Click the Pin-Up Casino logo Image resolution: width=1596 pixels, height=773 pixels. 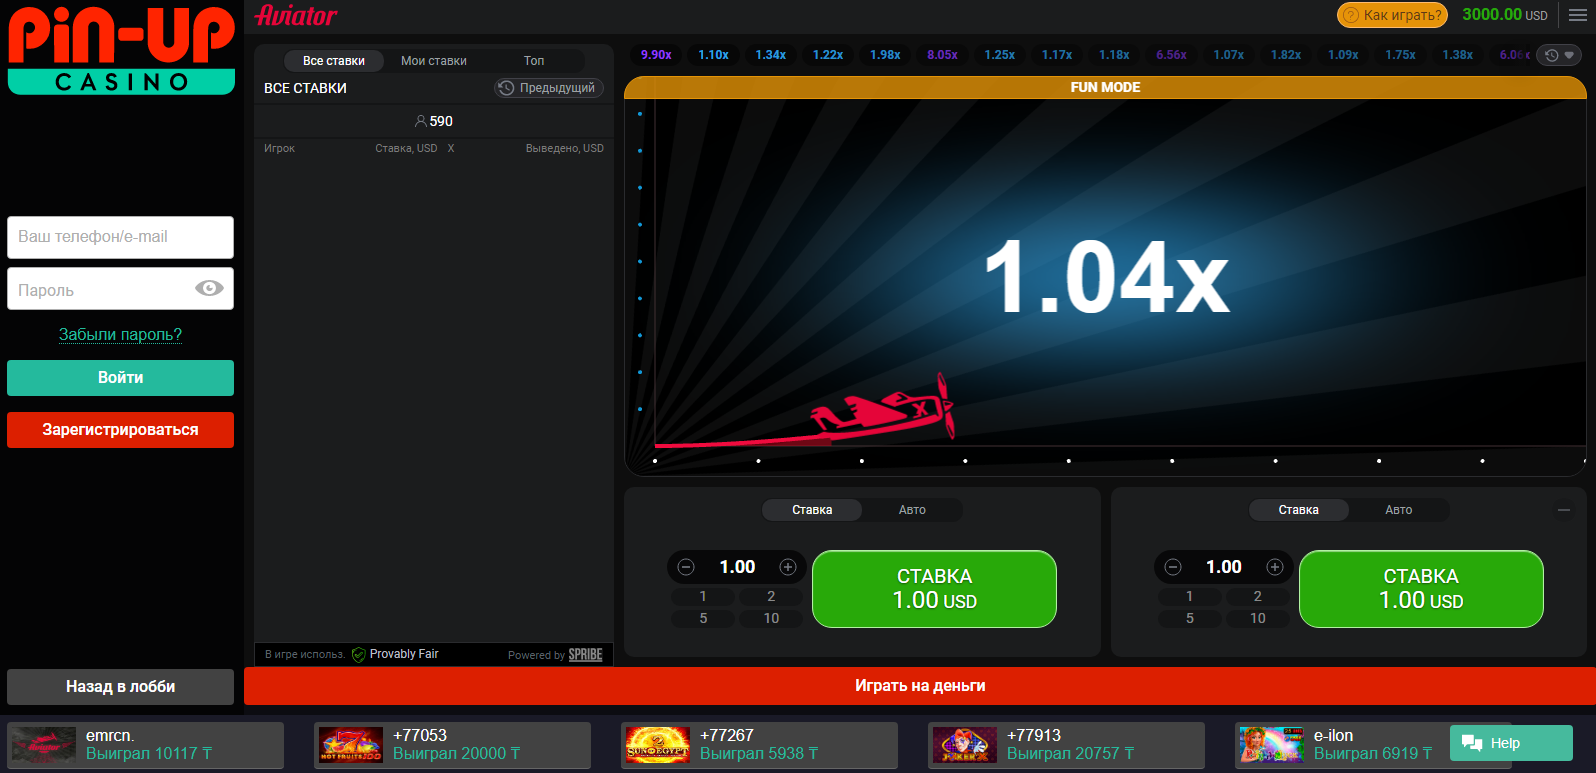click(121, 49)
